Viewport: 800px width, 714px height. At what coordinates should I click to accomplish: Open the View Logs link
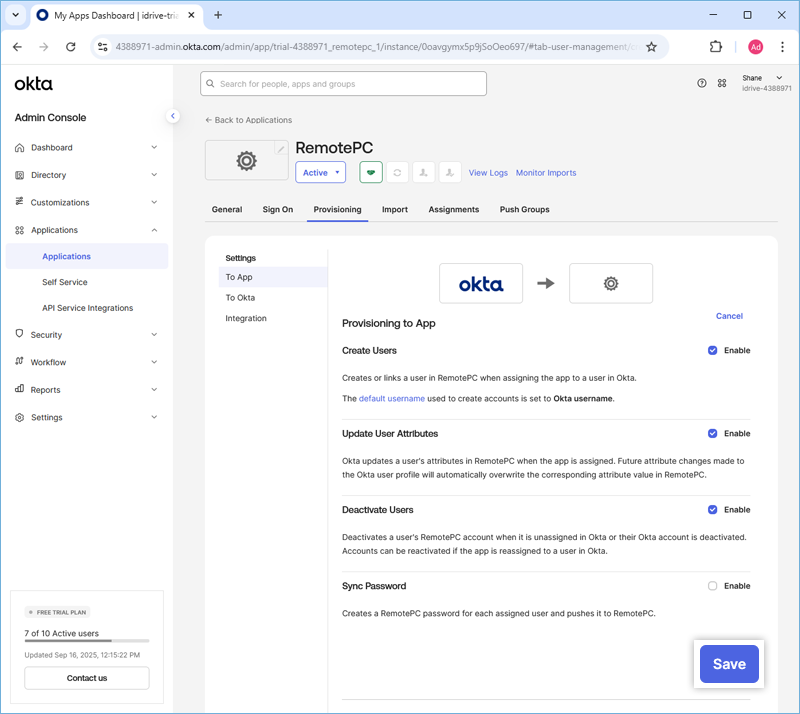click(488, 173)
